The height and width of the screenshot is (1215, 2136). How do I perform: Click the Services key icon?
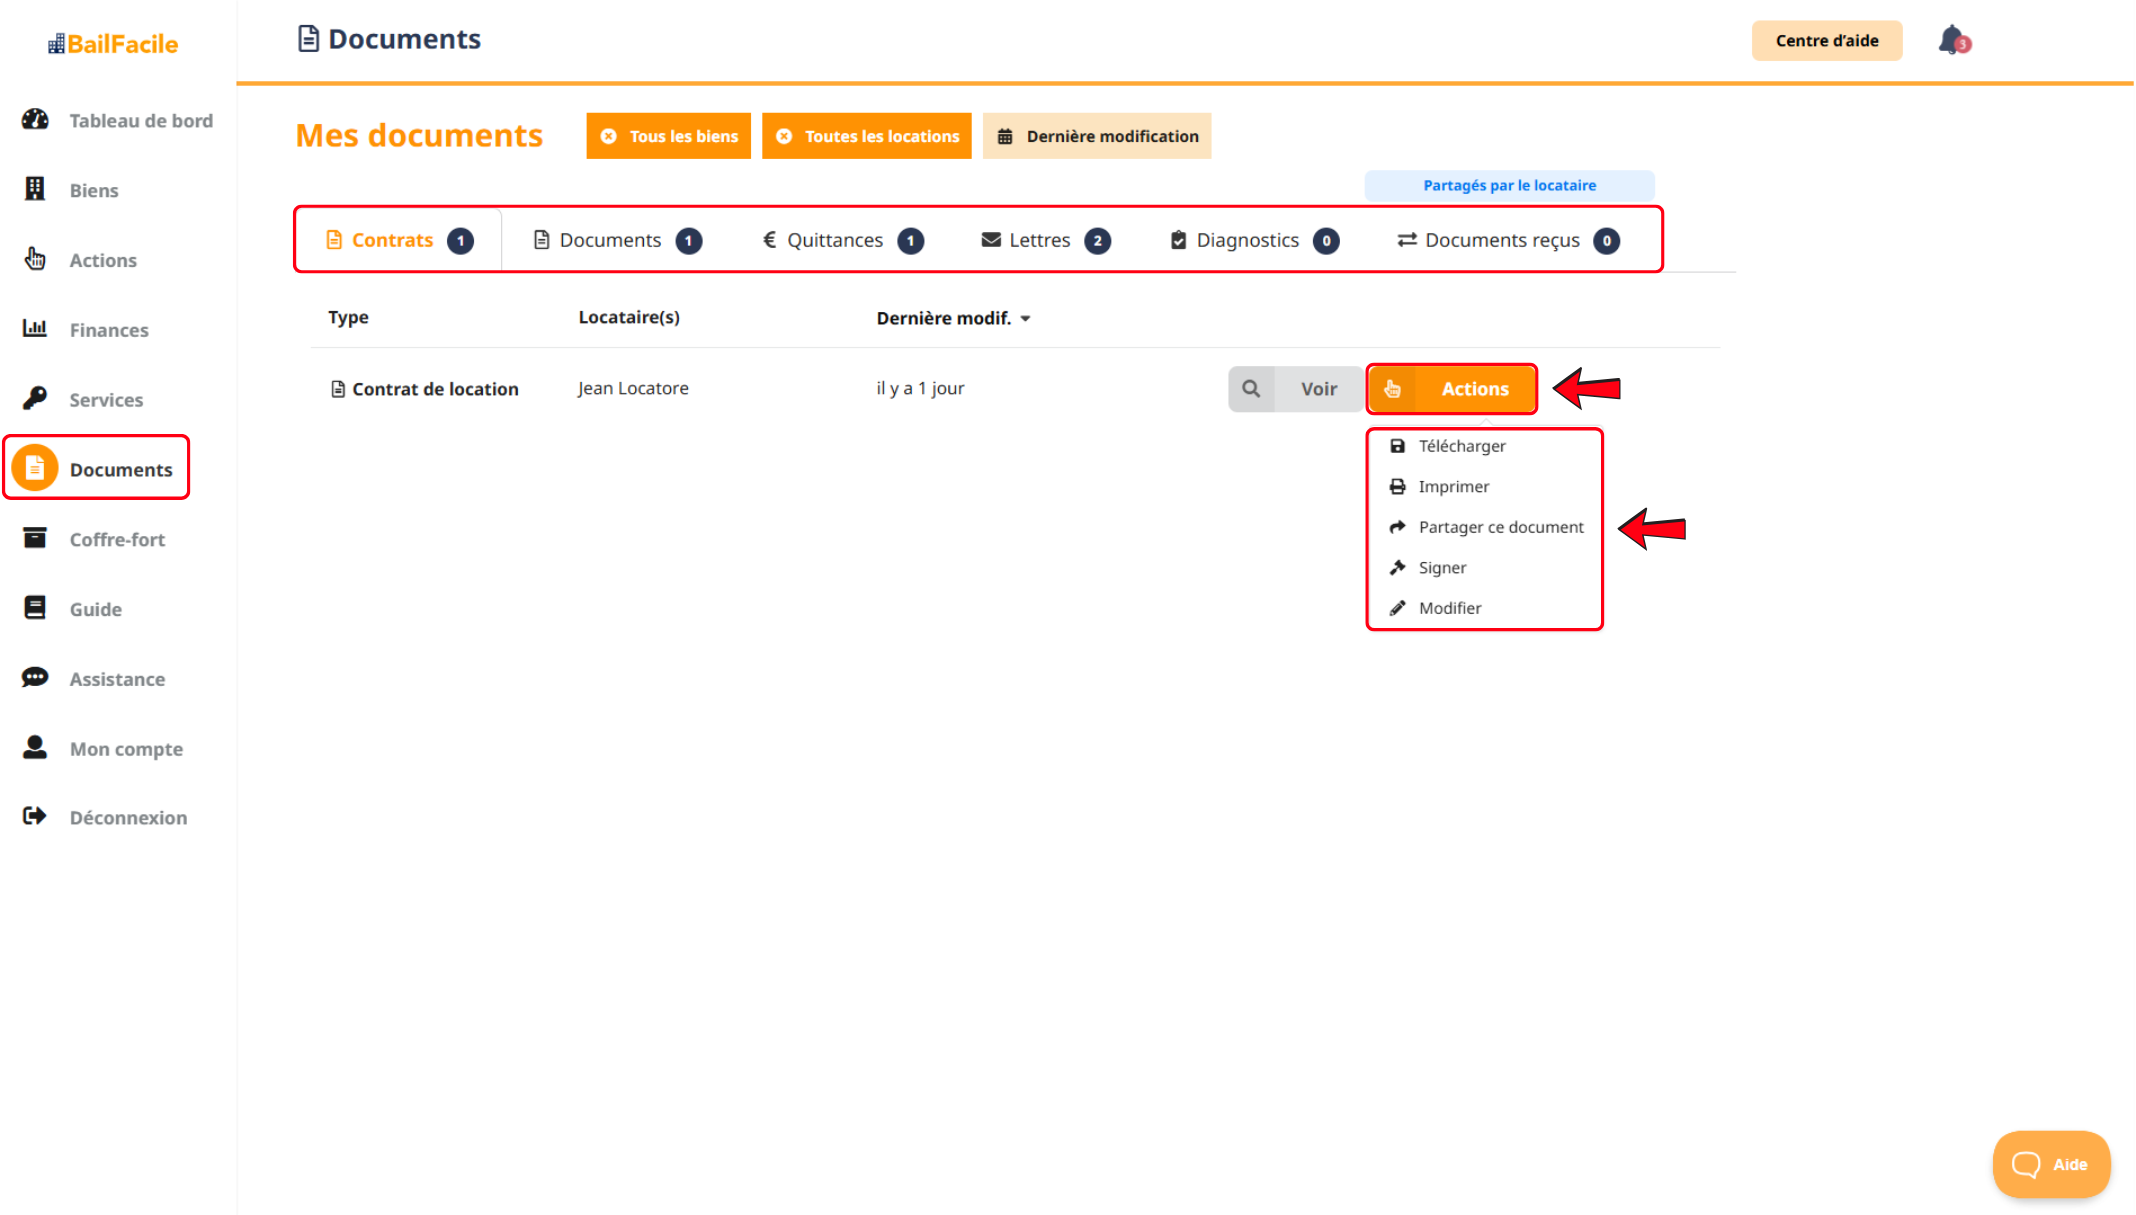click(35, 398)
